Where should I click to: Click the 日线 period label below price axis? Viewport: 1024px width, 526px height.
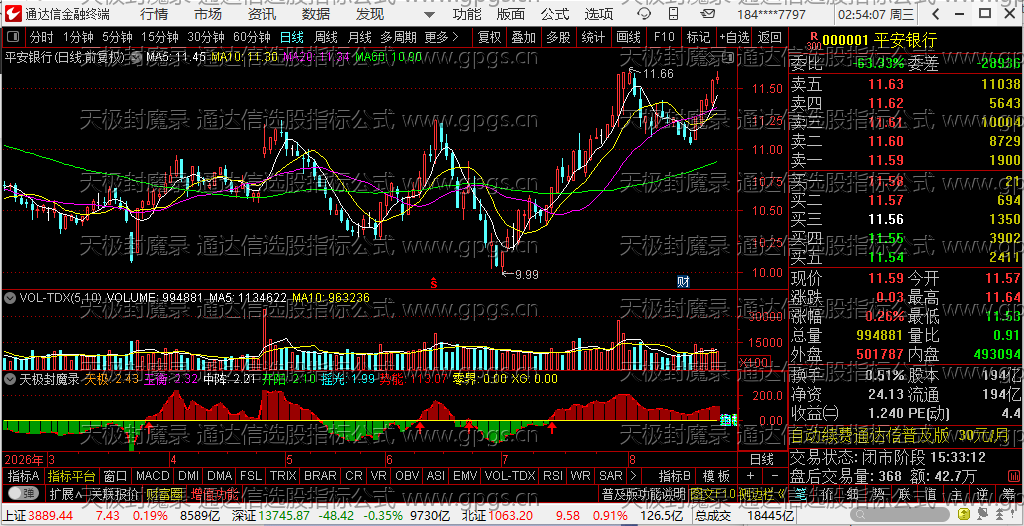(761, 458)
